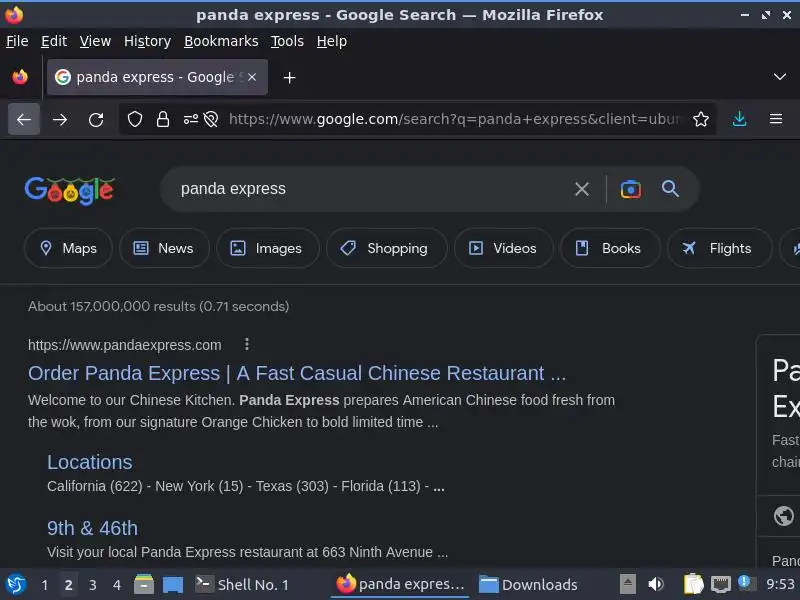Open the Bookmarks menu
This screenshot has width=800, height=600.
221,41
